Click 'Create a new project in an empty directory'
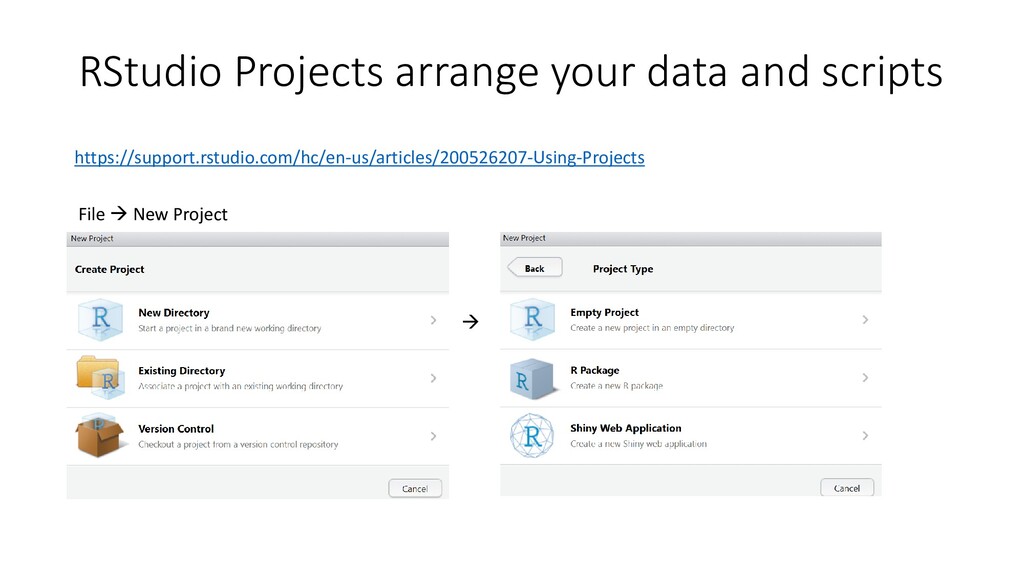Screen dimensions: 1024x576 click(x=652, y=328)
